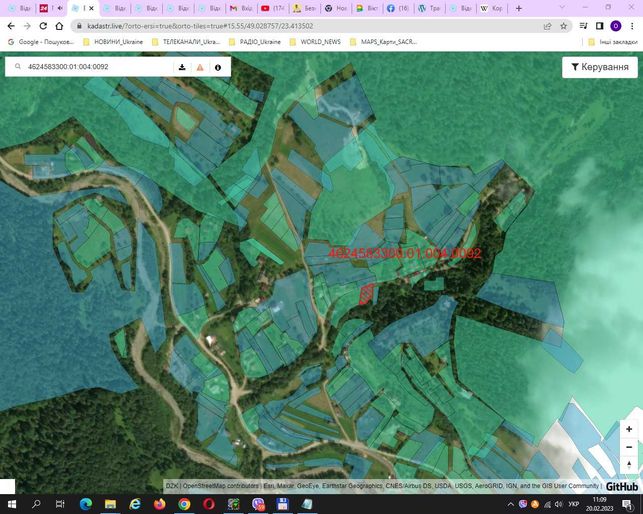Zoom out with the minus map button
The width and height of the screenshot is (643, 514).
pyautogui.click(x=629, y=447)
